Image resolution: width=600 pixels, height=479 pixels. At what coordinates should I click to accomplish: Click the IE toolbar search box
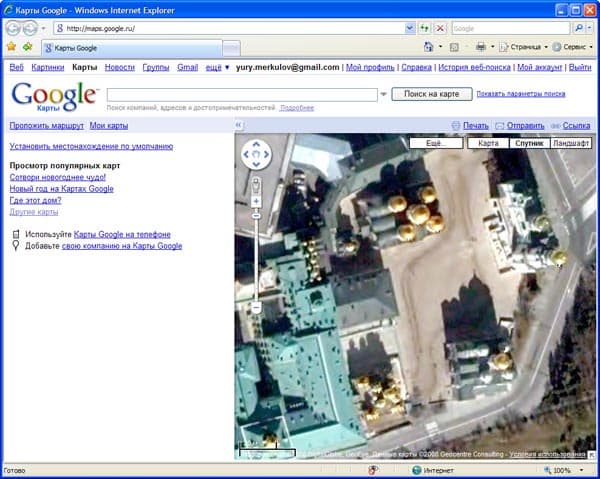click(x=511, y=28)
